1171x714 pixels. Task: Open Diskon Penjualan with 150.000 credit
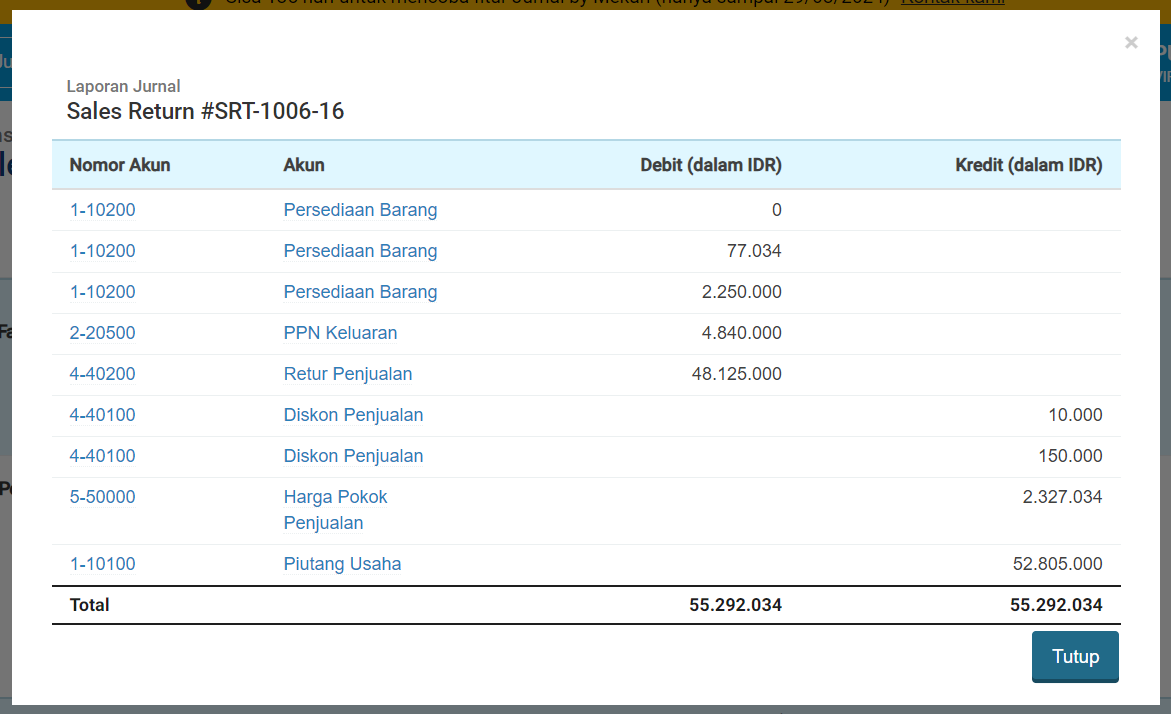353,456
